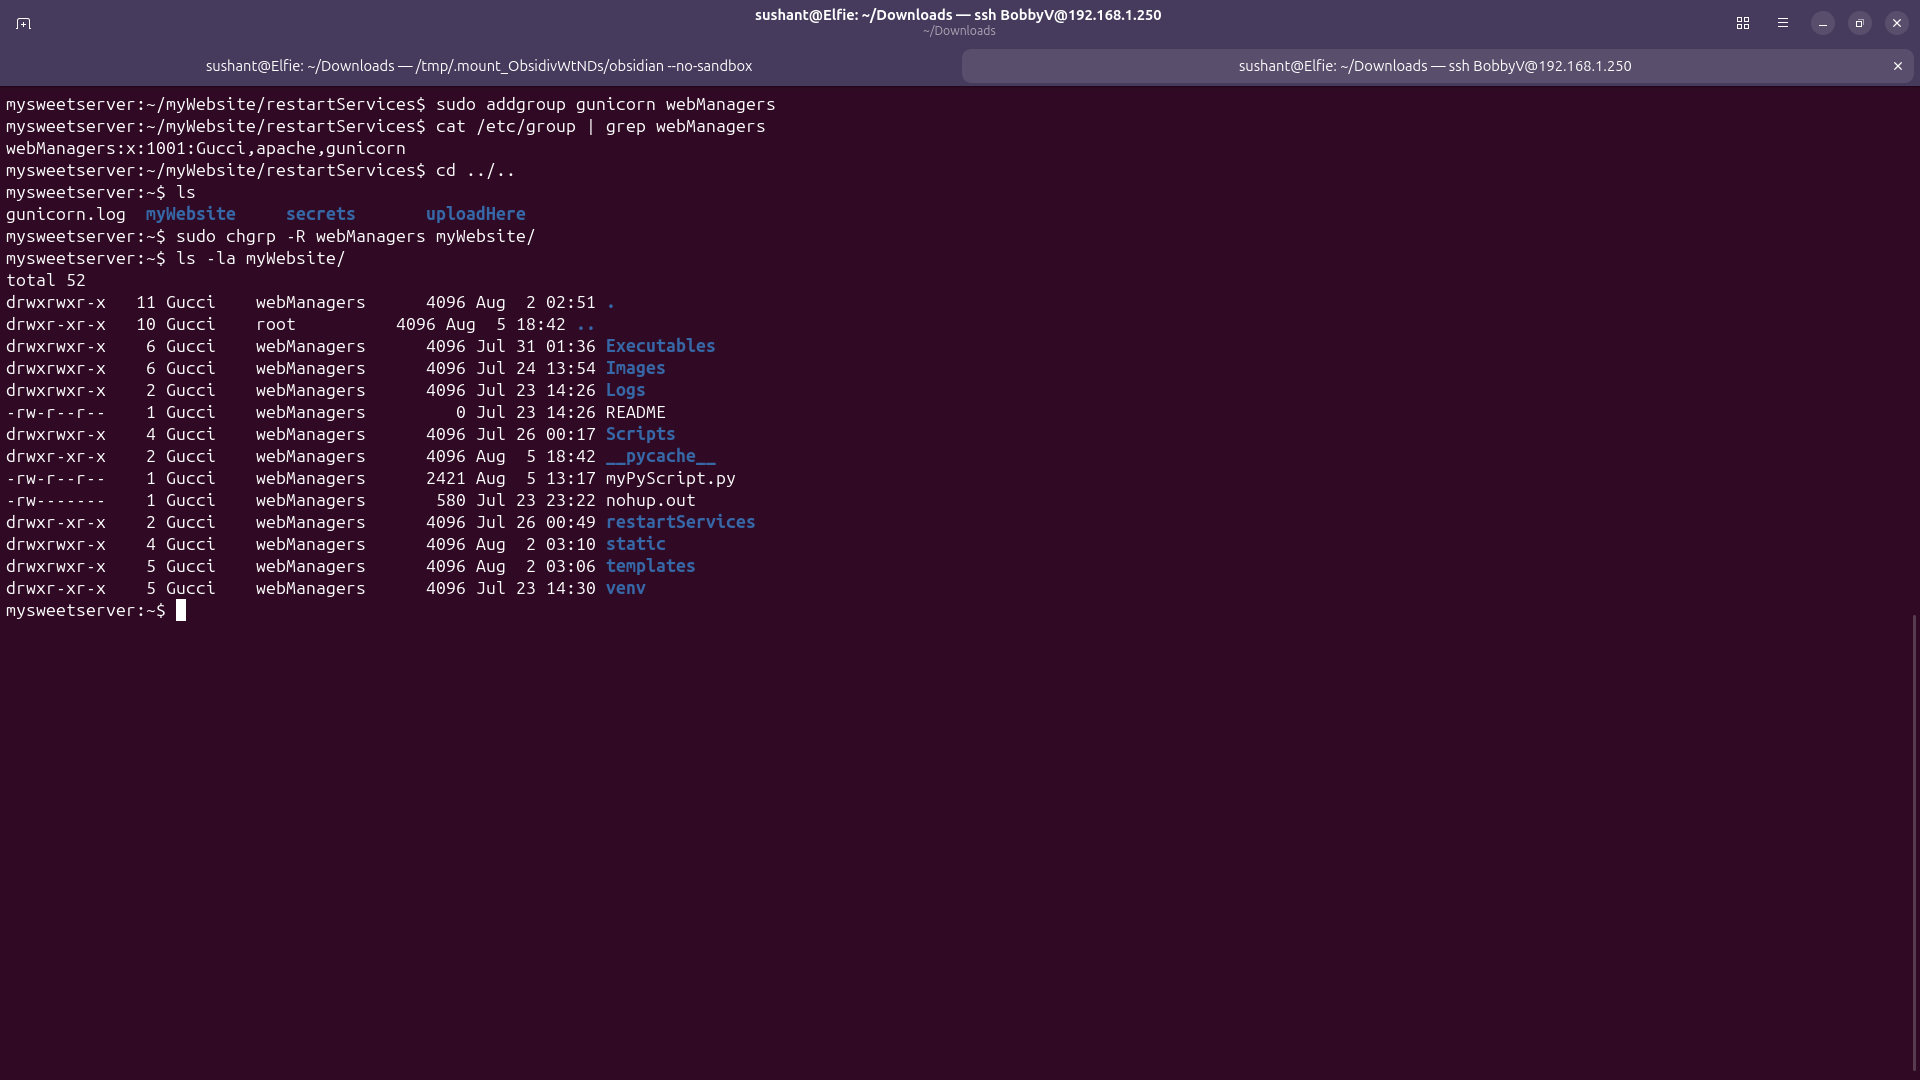Select the ssh BobbyV@192.168.1.250 tab

[1435, 66]
